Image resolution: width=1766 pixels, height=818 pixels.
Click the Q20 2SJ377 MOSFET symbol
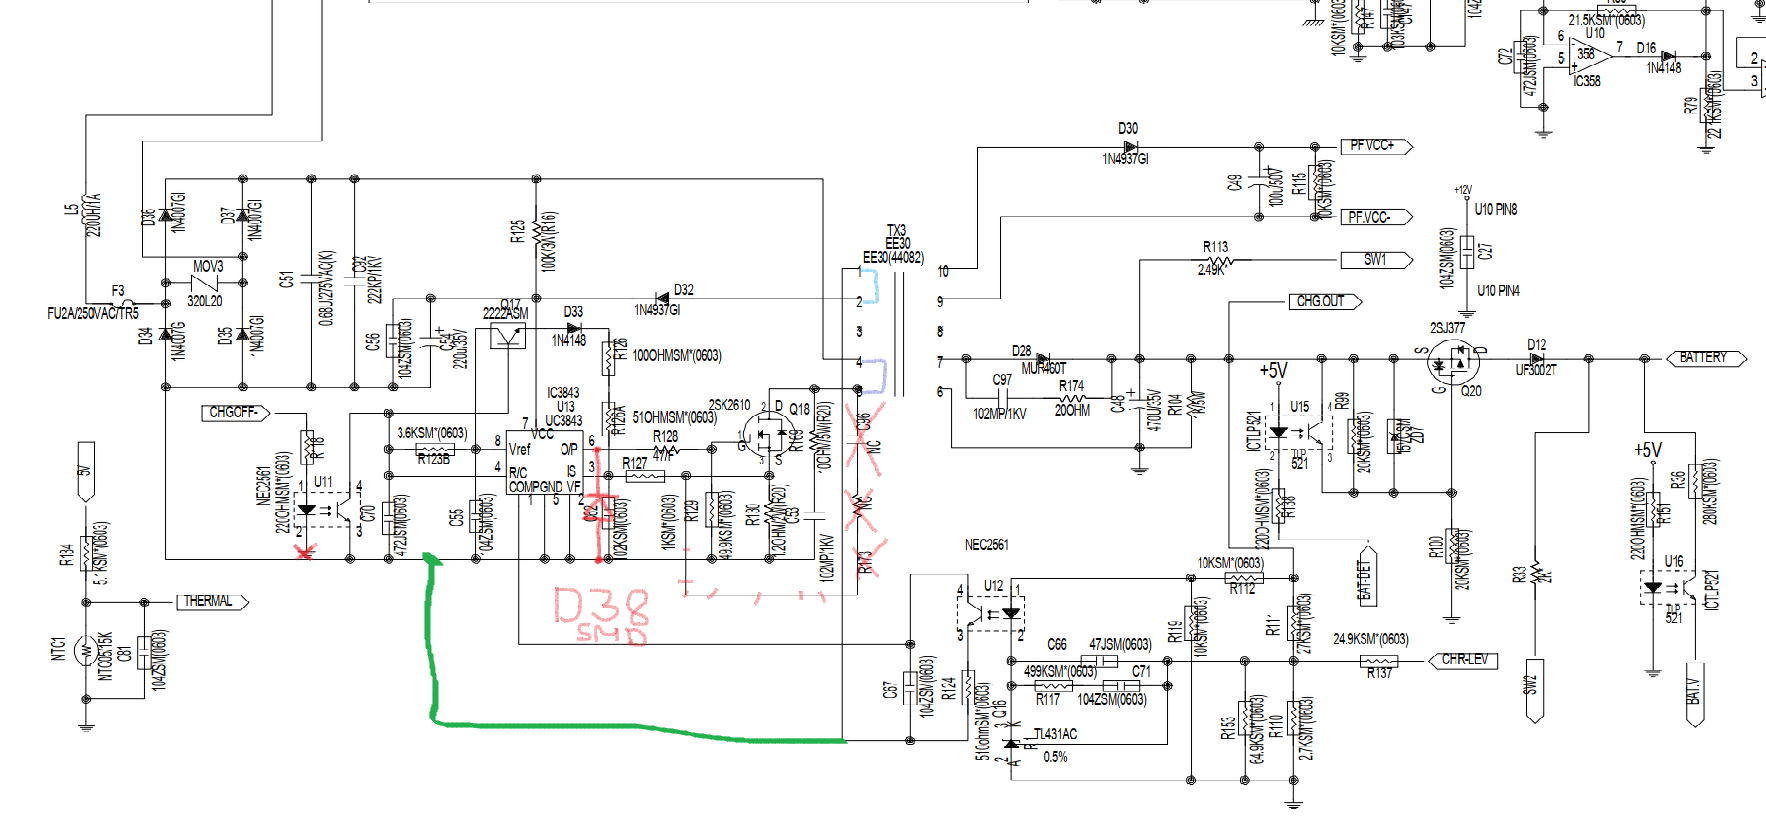1453,362
